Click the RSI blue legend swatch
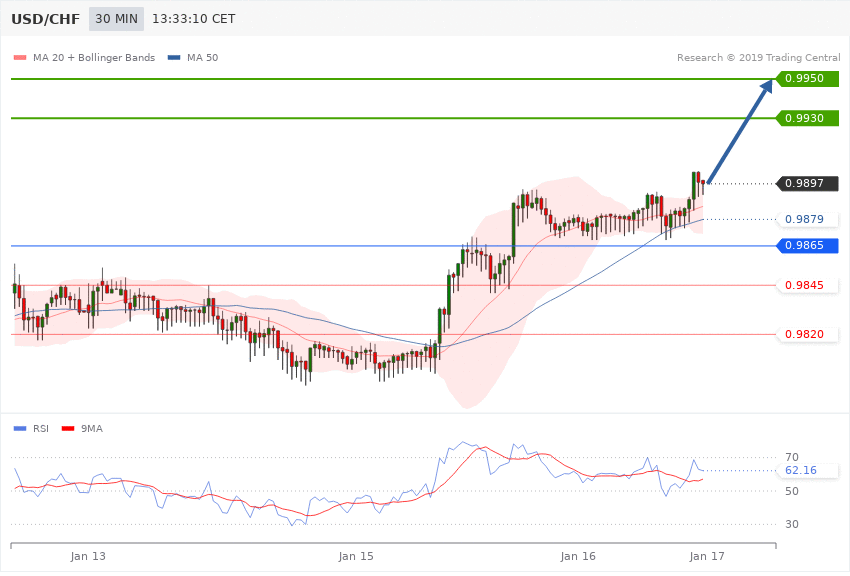Screen dimensions: 850x576 click(x=20, y=429)
